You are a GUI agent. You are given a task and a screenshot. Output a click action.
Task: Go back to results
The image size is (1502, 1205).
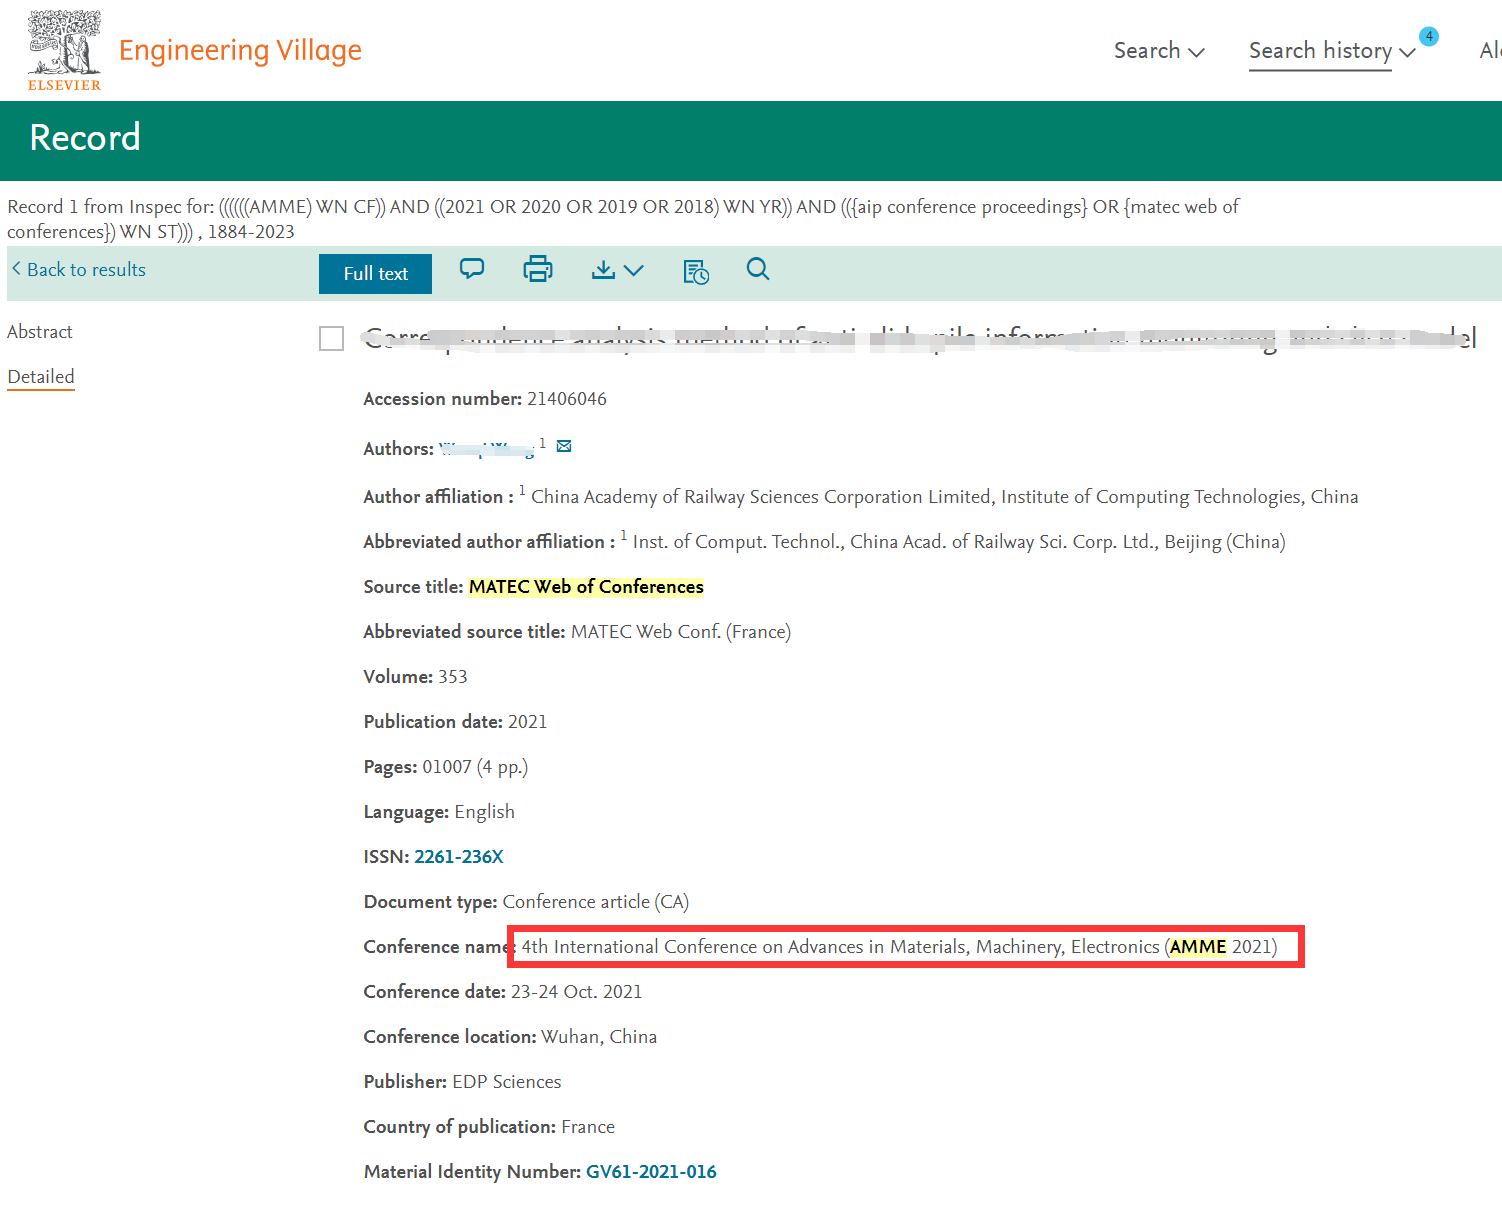coord(79,269)
